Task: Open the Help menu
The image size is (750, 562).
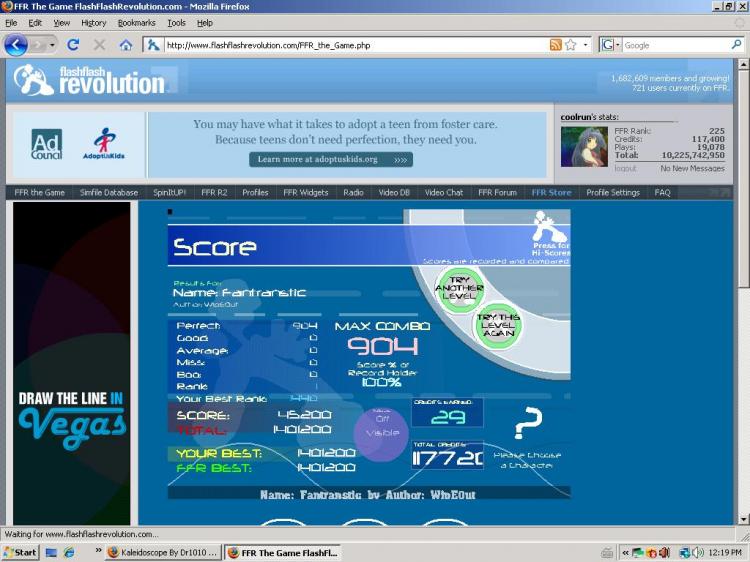Action: point(205,22)
